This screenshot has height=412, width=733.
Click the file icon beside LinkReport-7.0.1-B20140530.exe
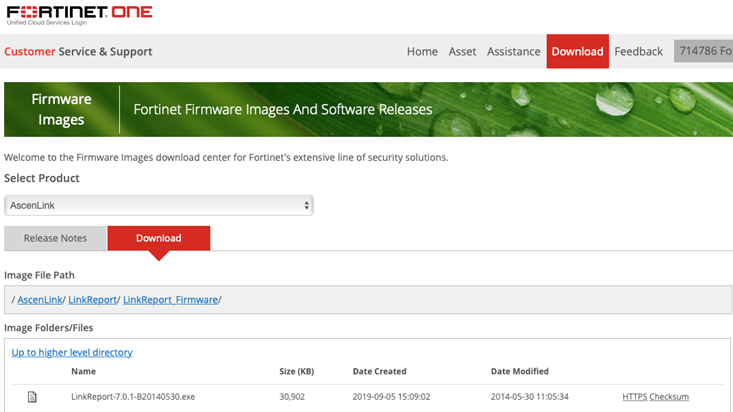pyautogui.click(x=32, y=397)
